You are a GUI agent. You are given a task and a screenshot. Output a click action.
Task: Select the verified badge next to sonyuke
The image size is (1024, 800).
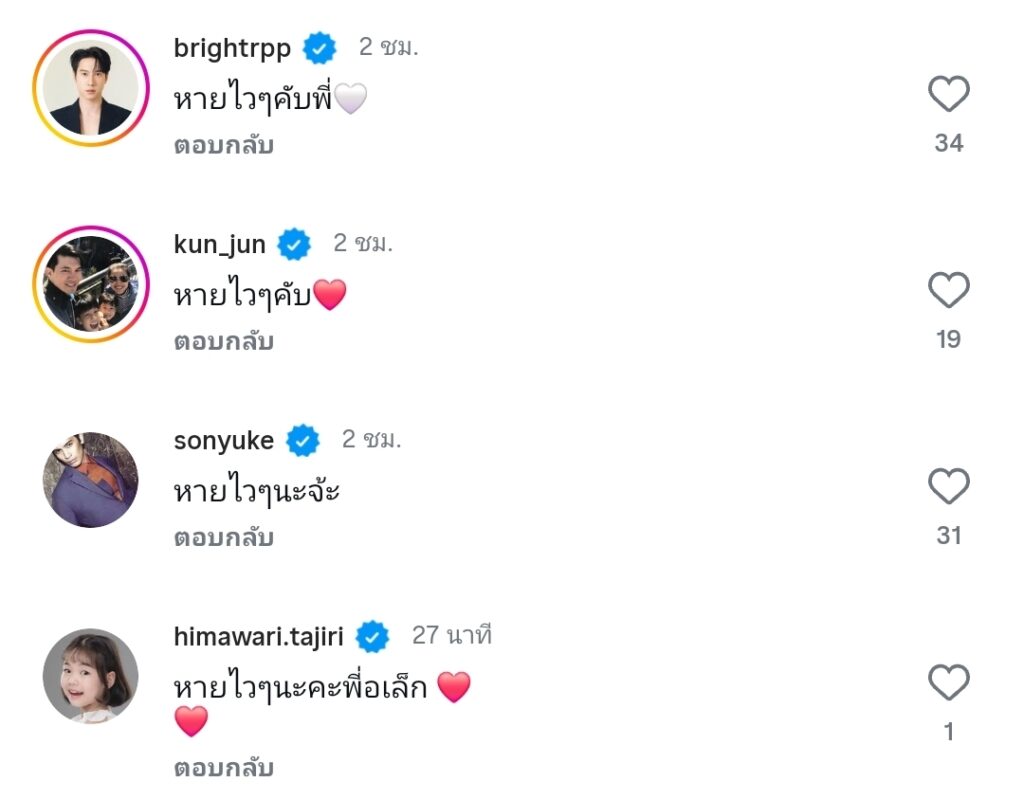tap(303, 440)
